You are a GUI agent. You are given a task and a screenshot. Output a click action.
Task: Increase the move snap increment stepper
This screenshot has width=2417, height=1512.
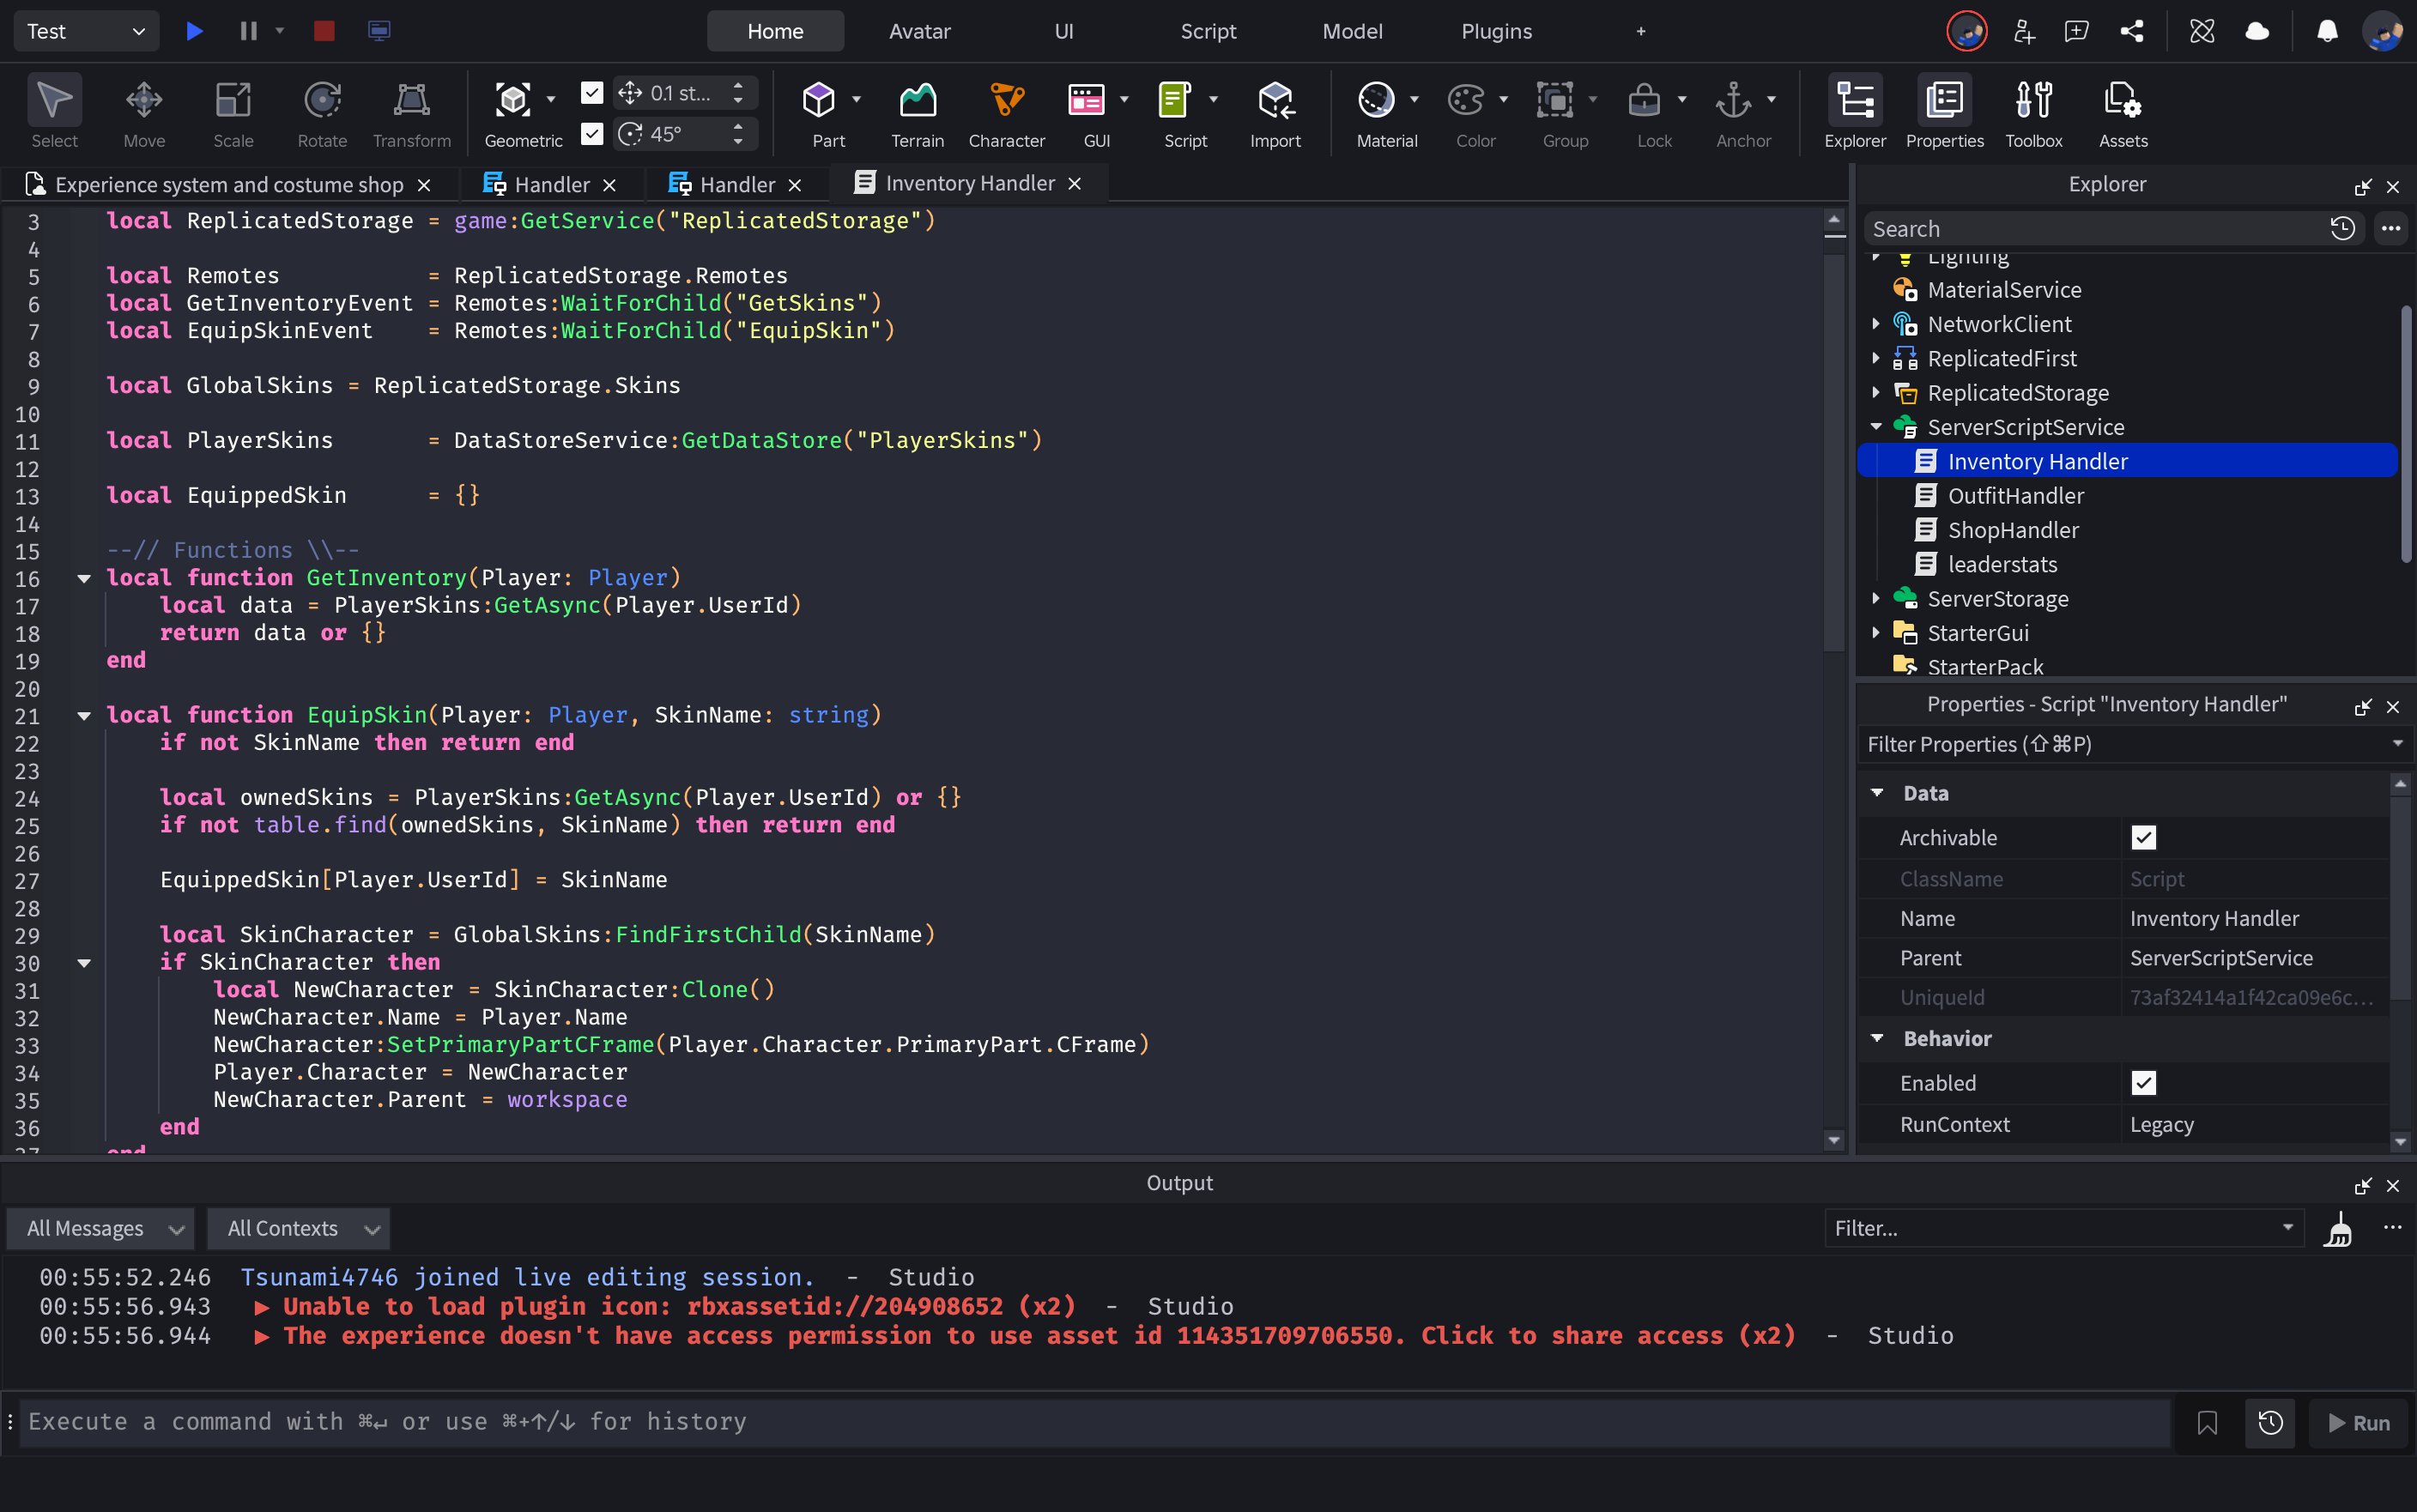(x=738, y=87)
